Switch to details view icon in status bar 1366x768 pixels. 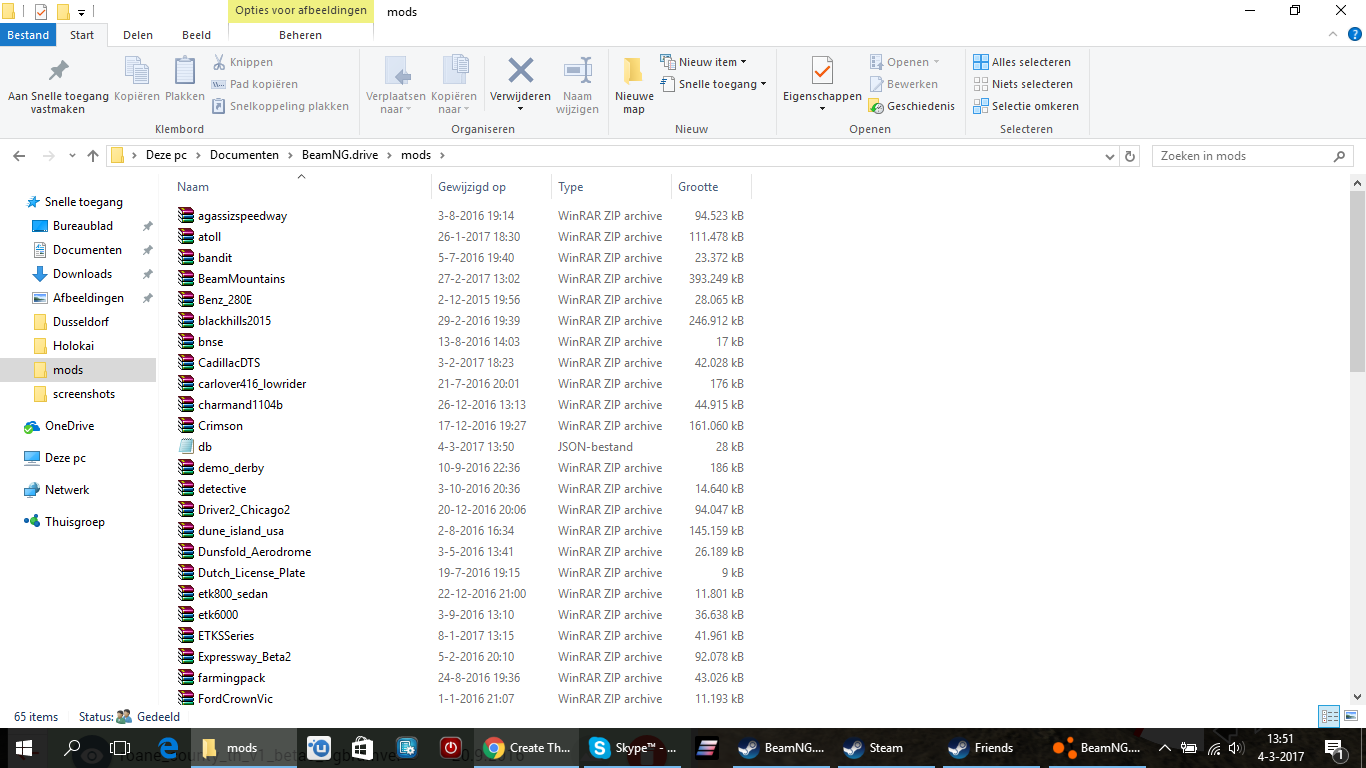pyautogui.click(x=1329, y=716)
